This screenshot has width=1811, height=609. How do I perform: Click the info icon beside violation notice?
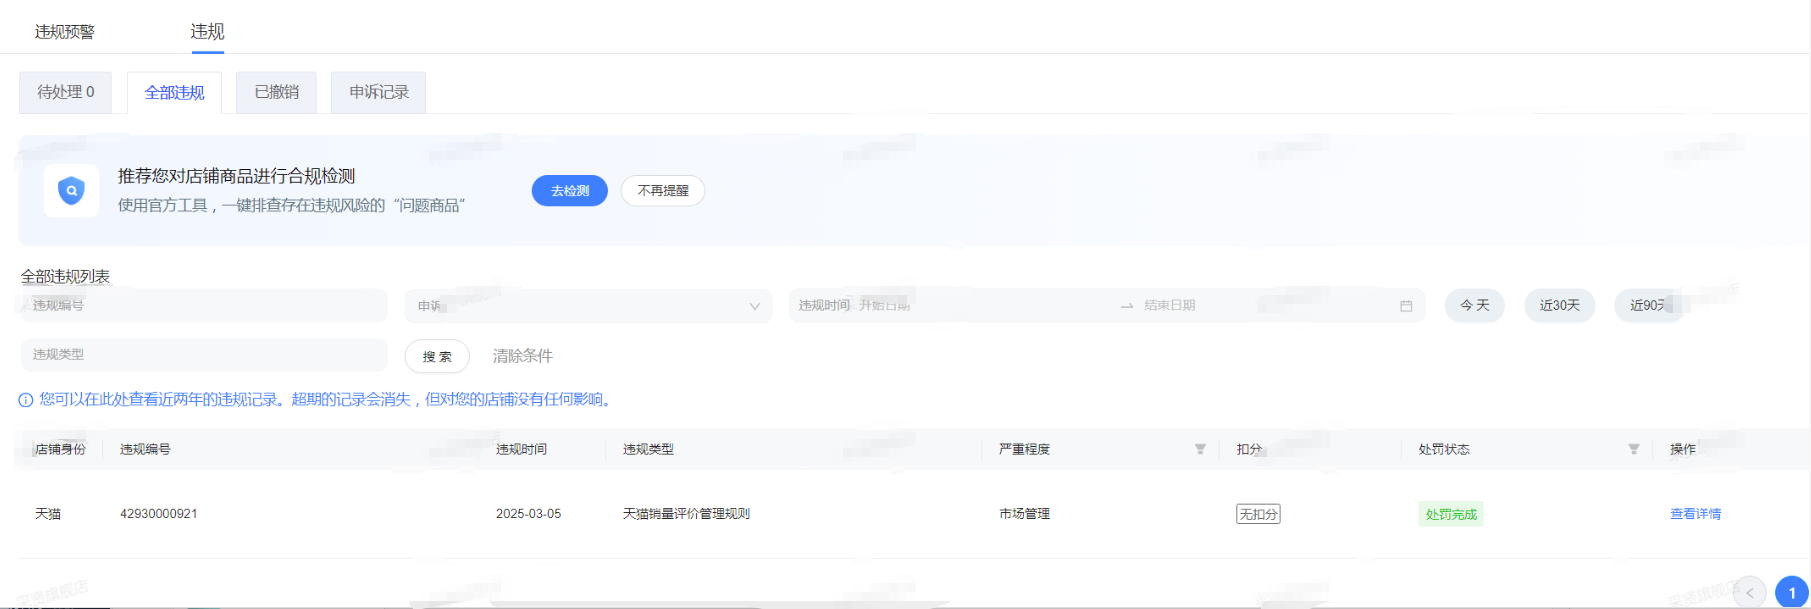click(26, 400)
